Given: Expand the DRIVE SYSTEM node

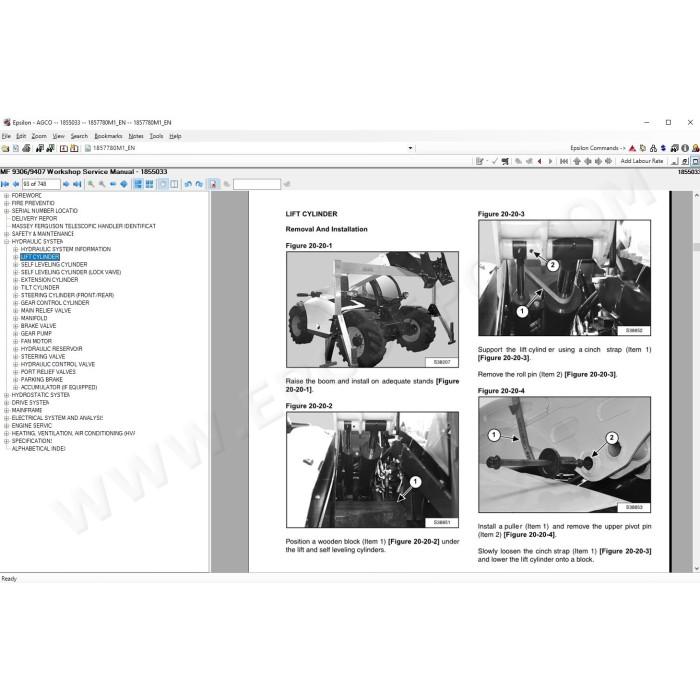Looking at the screenshot, I should point(6,403).
